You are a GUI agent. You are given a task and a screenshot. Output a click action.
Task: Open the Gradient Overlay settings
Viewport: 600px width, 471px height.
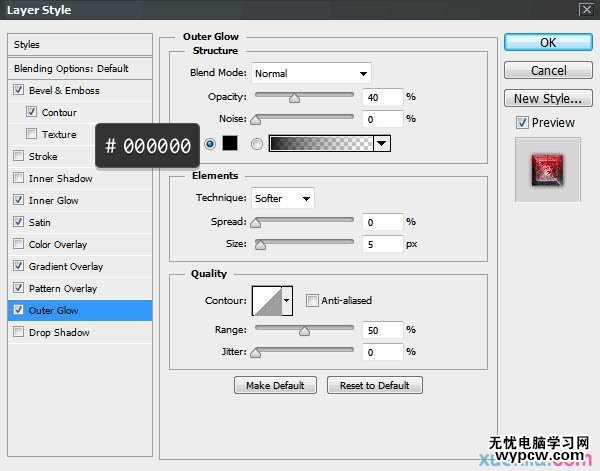[x=66, y=266]
